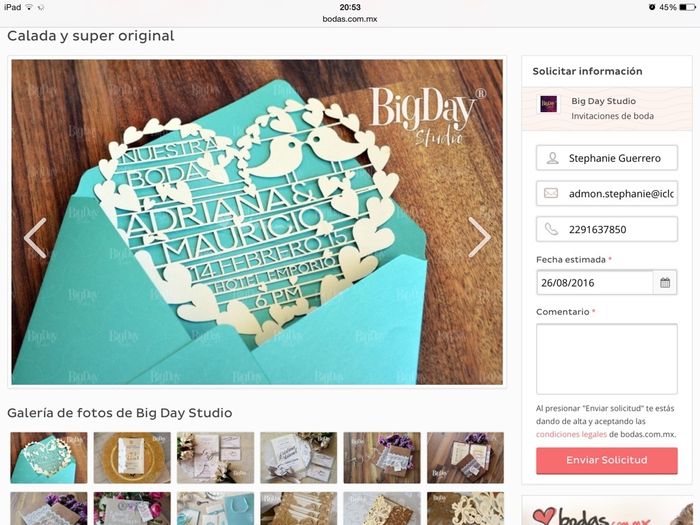This screenshot has width=700, height=525.
Task: Go to next photo with right arrow
Action: click(480, 237)
